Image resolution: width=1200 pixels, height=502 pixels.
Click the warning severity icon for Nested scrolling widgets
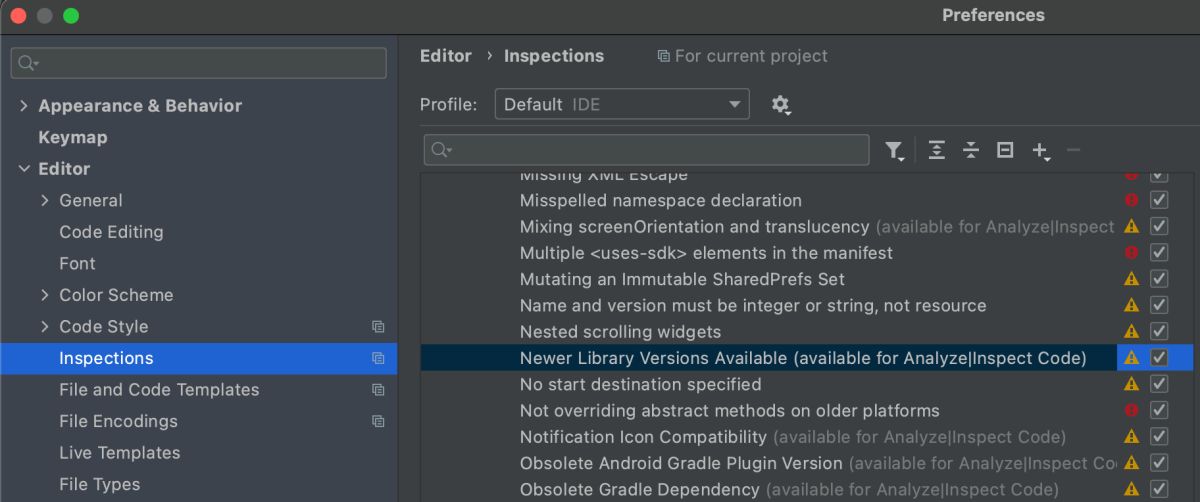click(x=1131, y=331)
